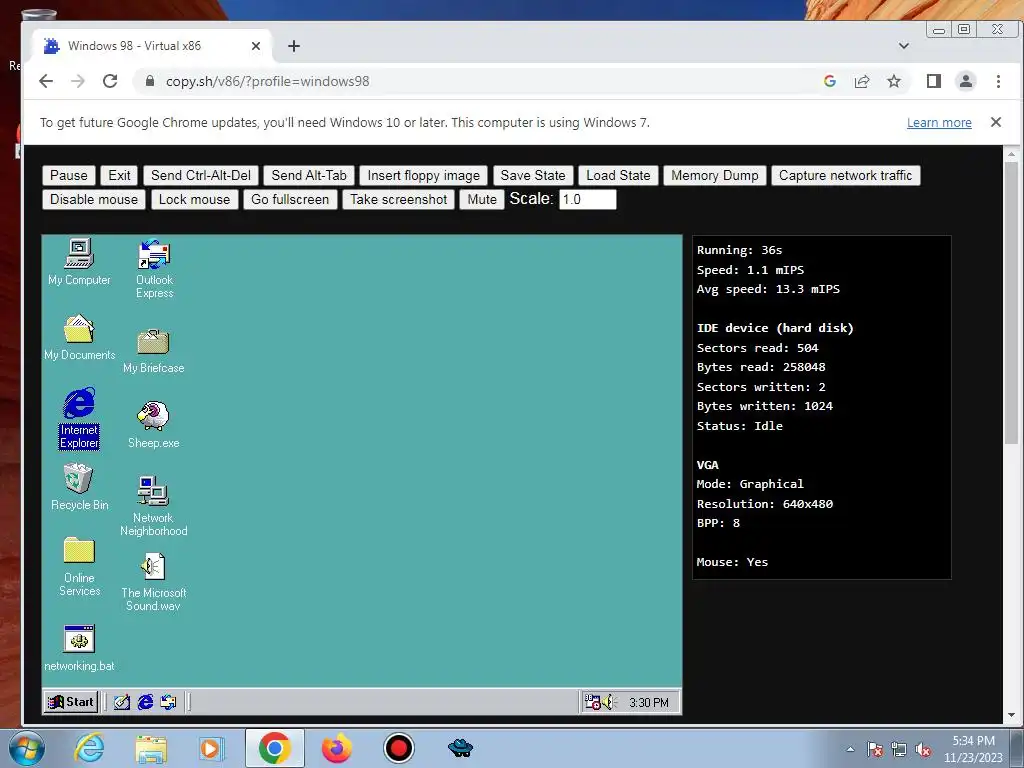Screen dimensions: 1024x768
Task: Click the Action Center flag tray icon
Action: (874, 750)
